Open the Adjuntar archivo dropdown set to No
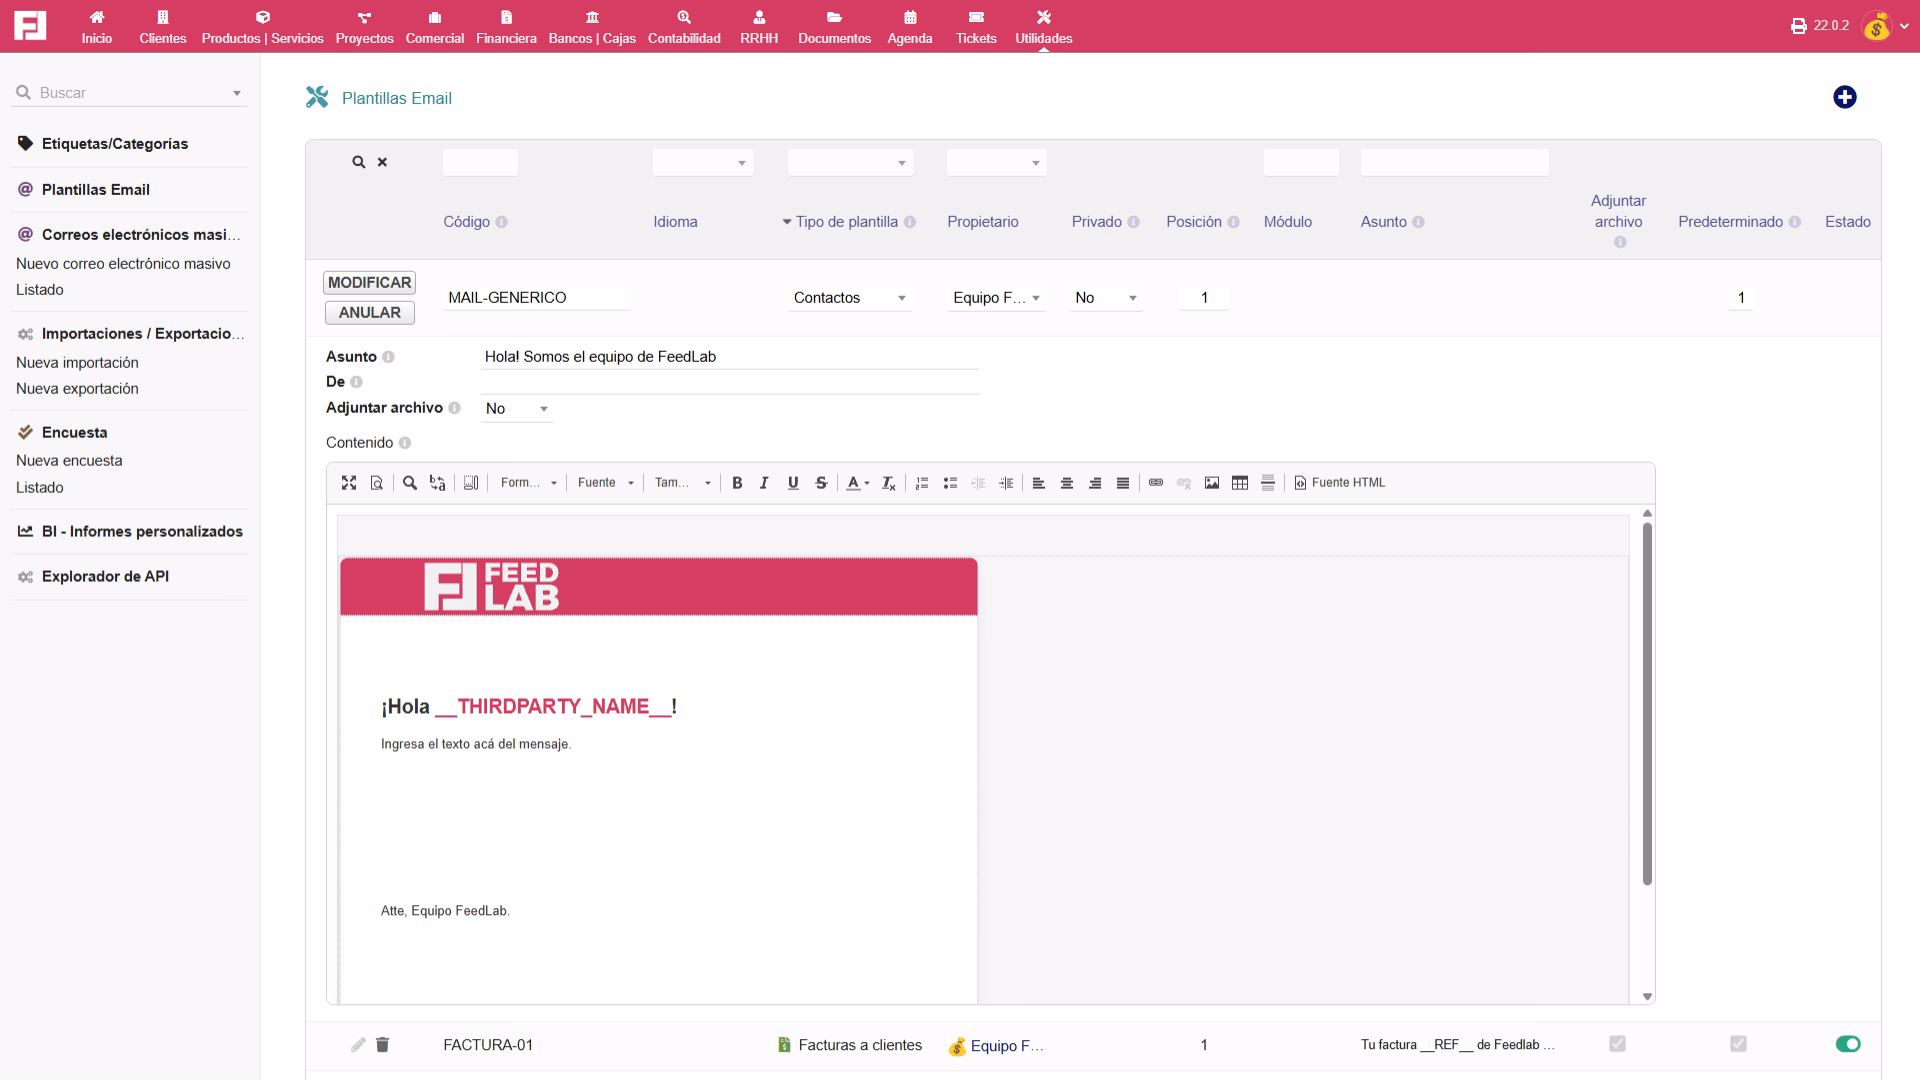 (x=517, y=408)
